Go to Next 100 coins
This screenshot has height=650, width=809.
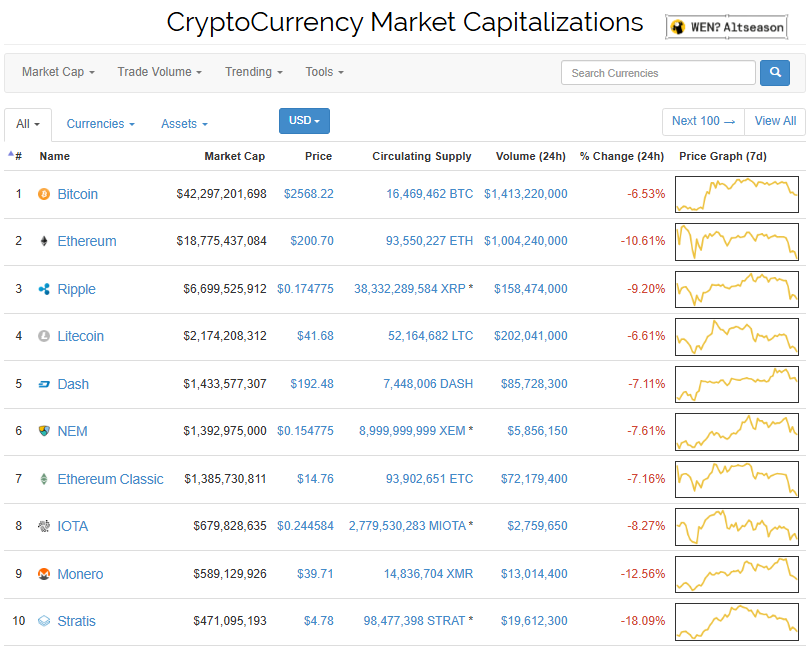pos(703,121)
